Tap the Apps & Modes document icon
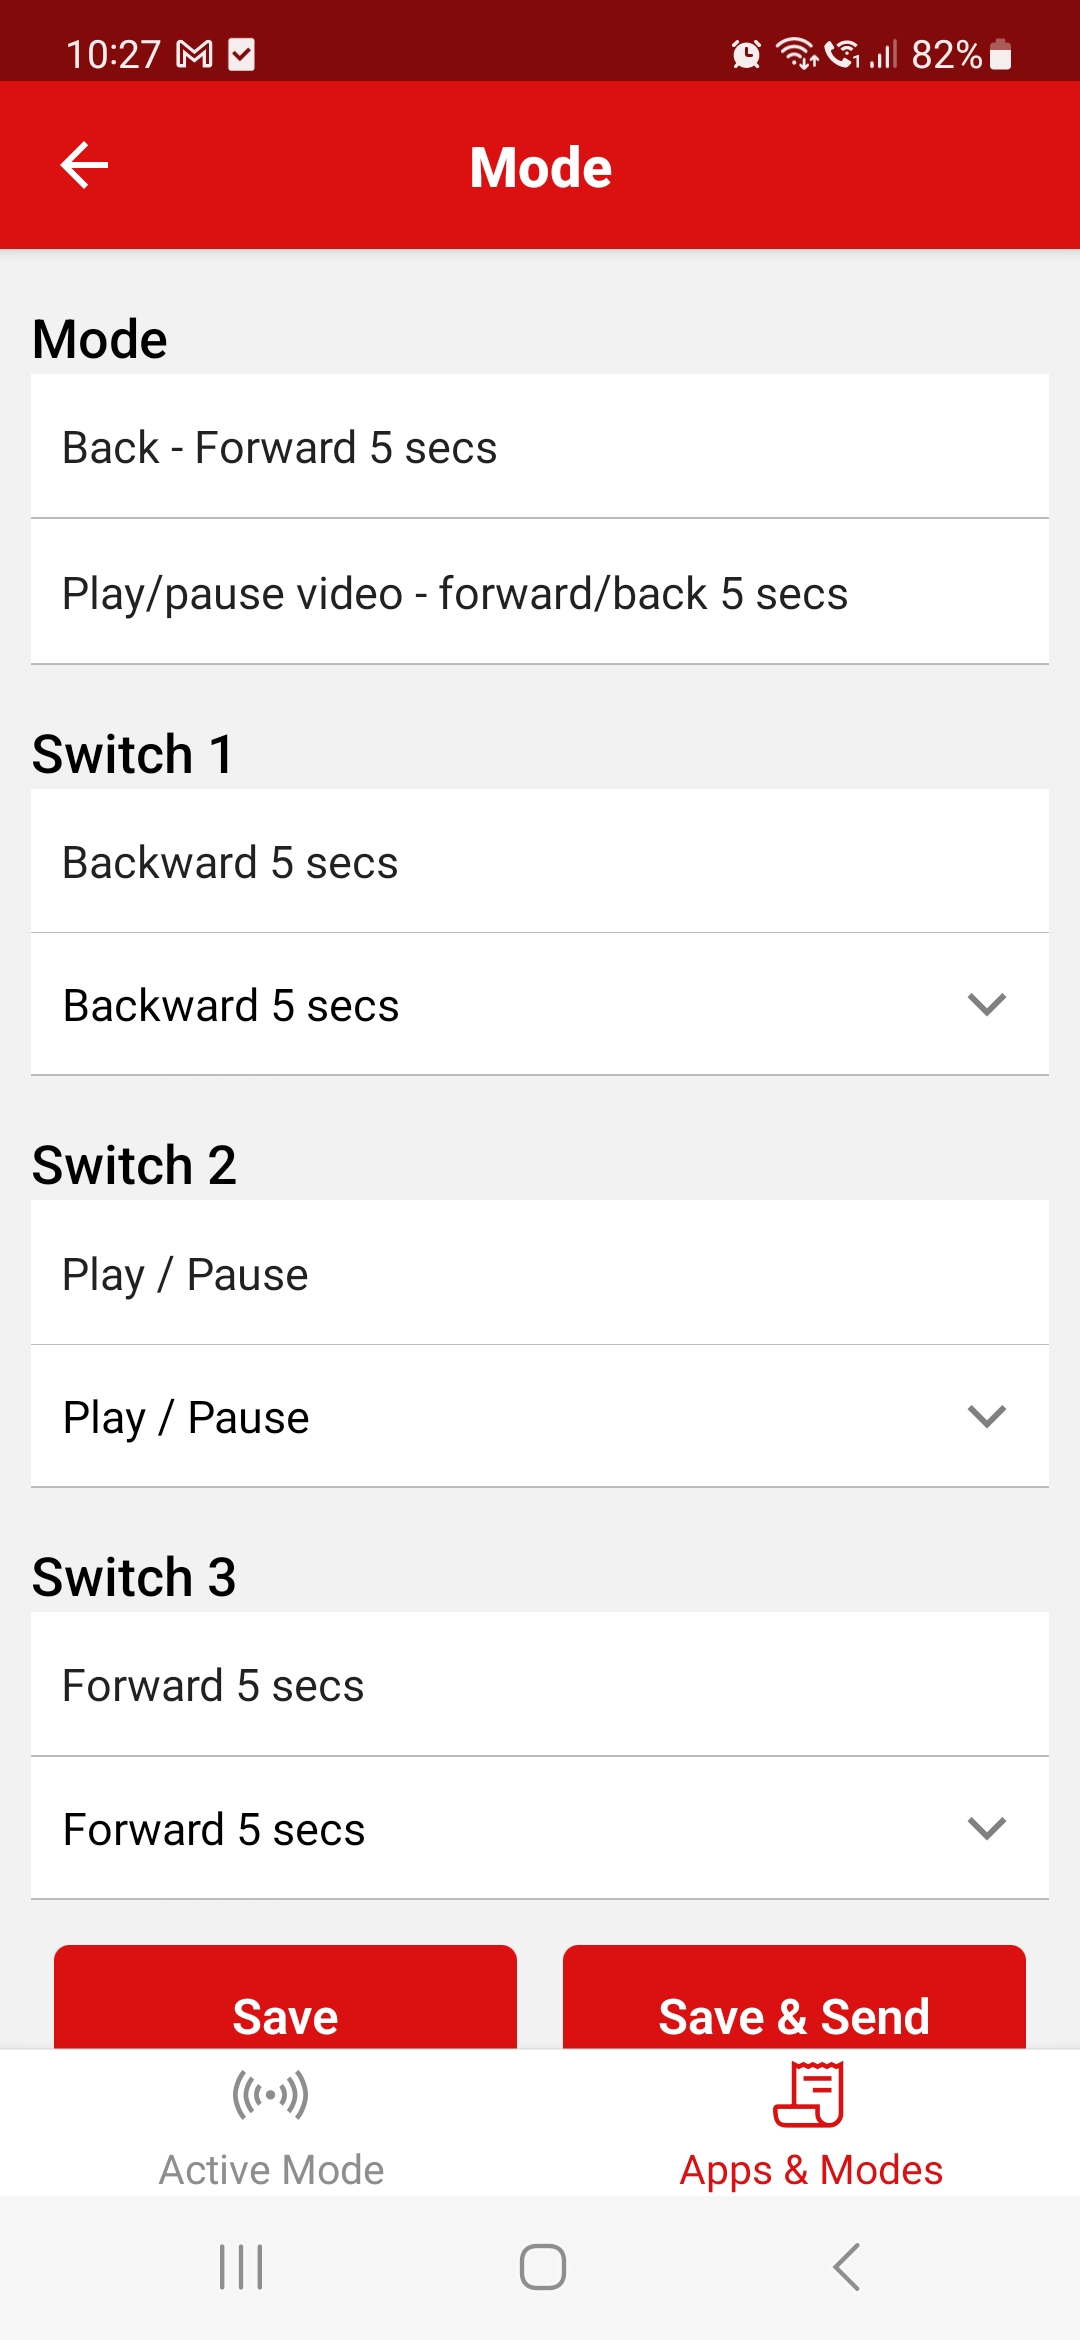 (809, 2093)
